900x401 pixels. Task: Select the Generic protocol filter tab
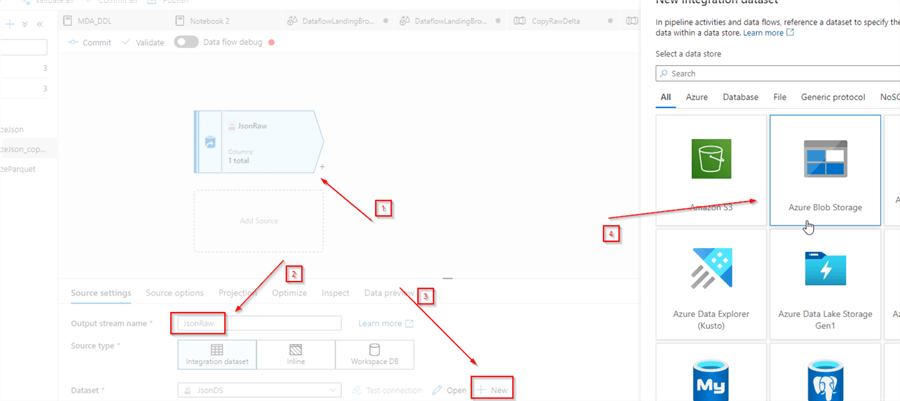[x=833, y=98]
